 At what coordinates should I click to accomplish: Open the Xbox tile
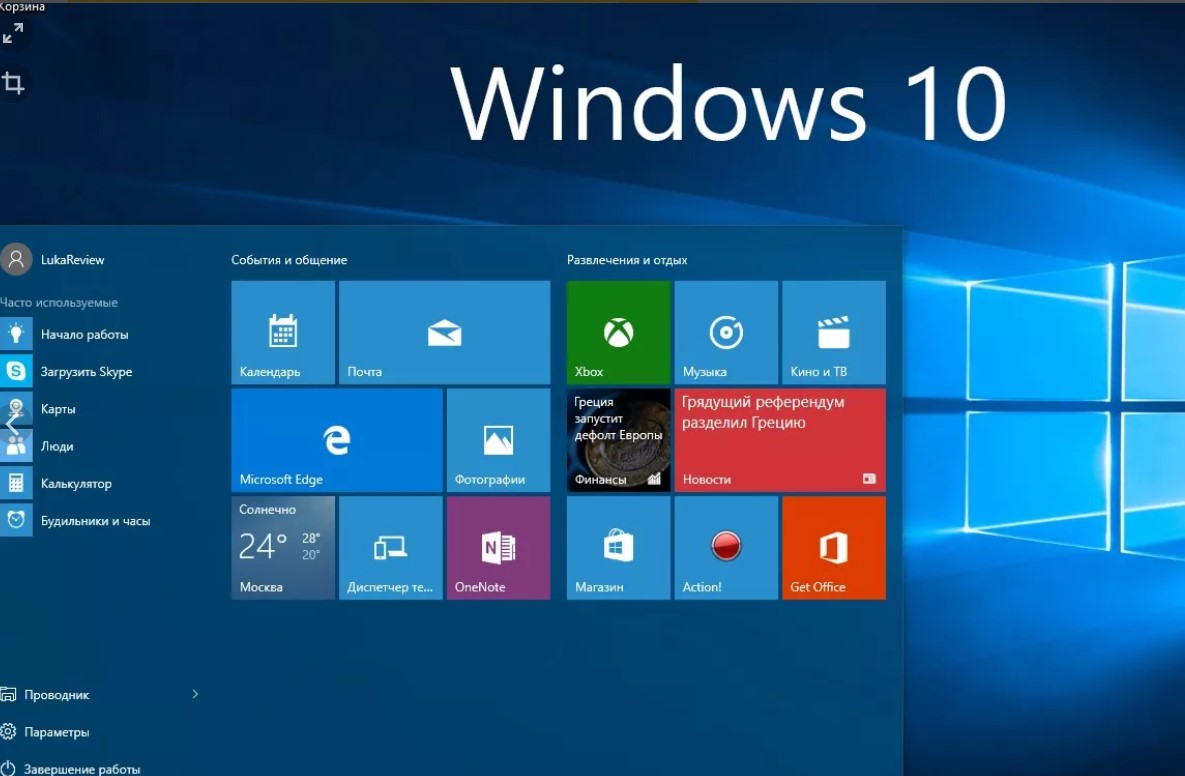(618, 332)
